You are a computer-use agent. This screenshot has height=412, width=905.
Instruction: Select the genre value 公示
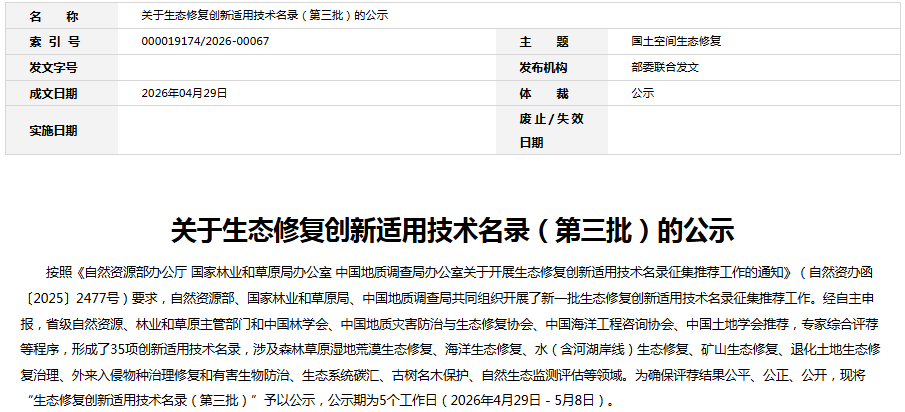coord(642,93)
